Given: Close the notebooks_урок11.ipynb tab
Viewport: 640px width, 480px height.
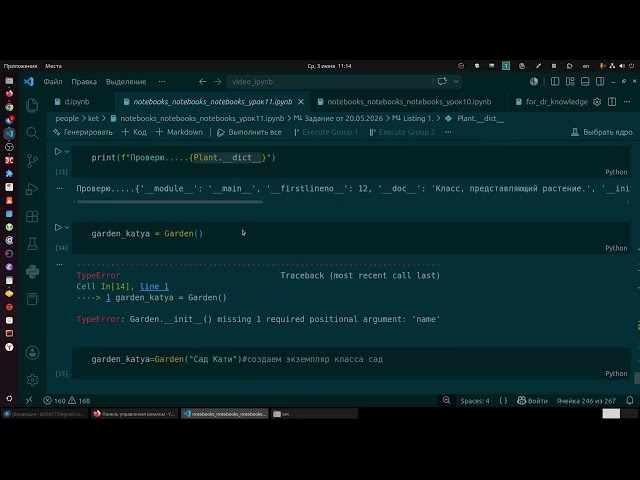Looking at the screenshot, I should click(x=301, y=102).
